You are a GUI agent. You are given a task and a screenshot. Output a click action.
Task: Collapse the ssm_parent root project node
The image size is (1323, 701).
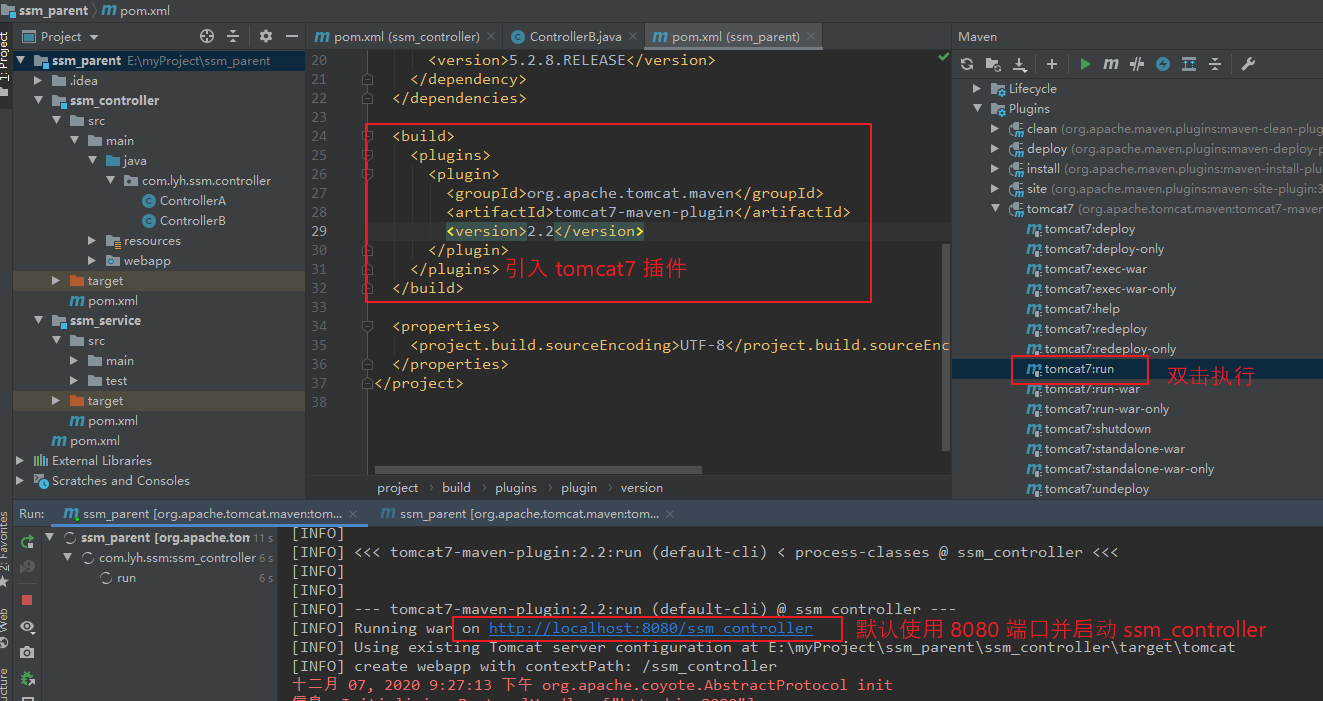(22, 61)
